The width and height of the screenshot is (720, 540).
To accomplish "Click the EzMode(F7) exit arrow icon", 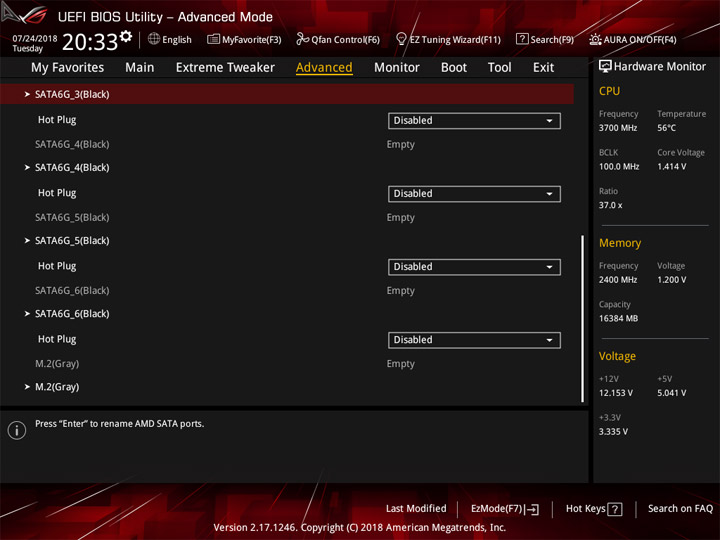I will point(532,509).
